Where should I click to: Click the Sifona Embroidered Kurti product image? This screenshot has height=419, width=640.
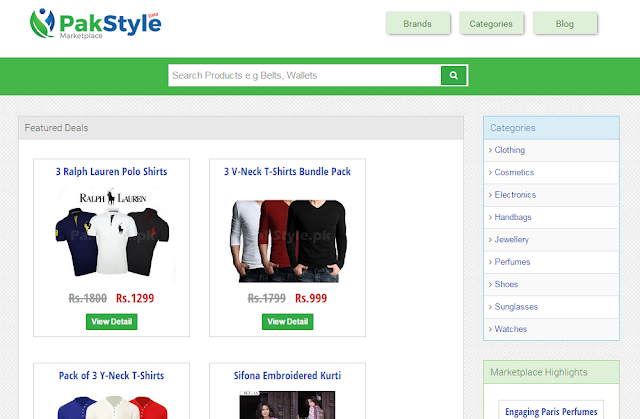(287, 405)
